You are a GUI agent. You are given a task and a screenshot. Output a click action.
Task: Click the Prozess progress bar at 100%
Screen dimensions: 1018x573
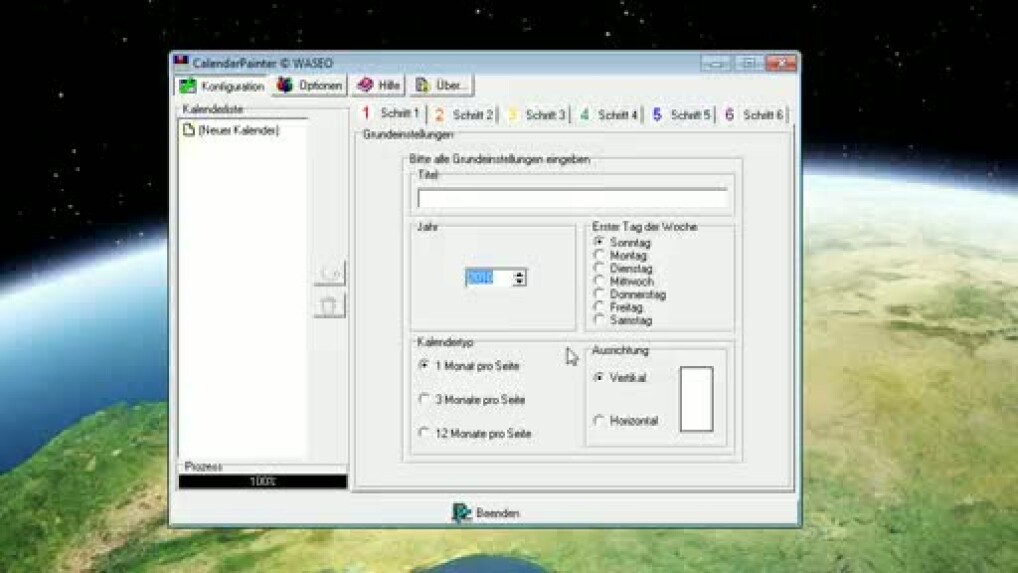263,482
